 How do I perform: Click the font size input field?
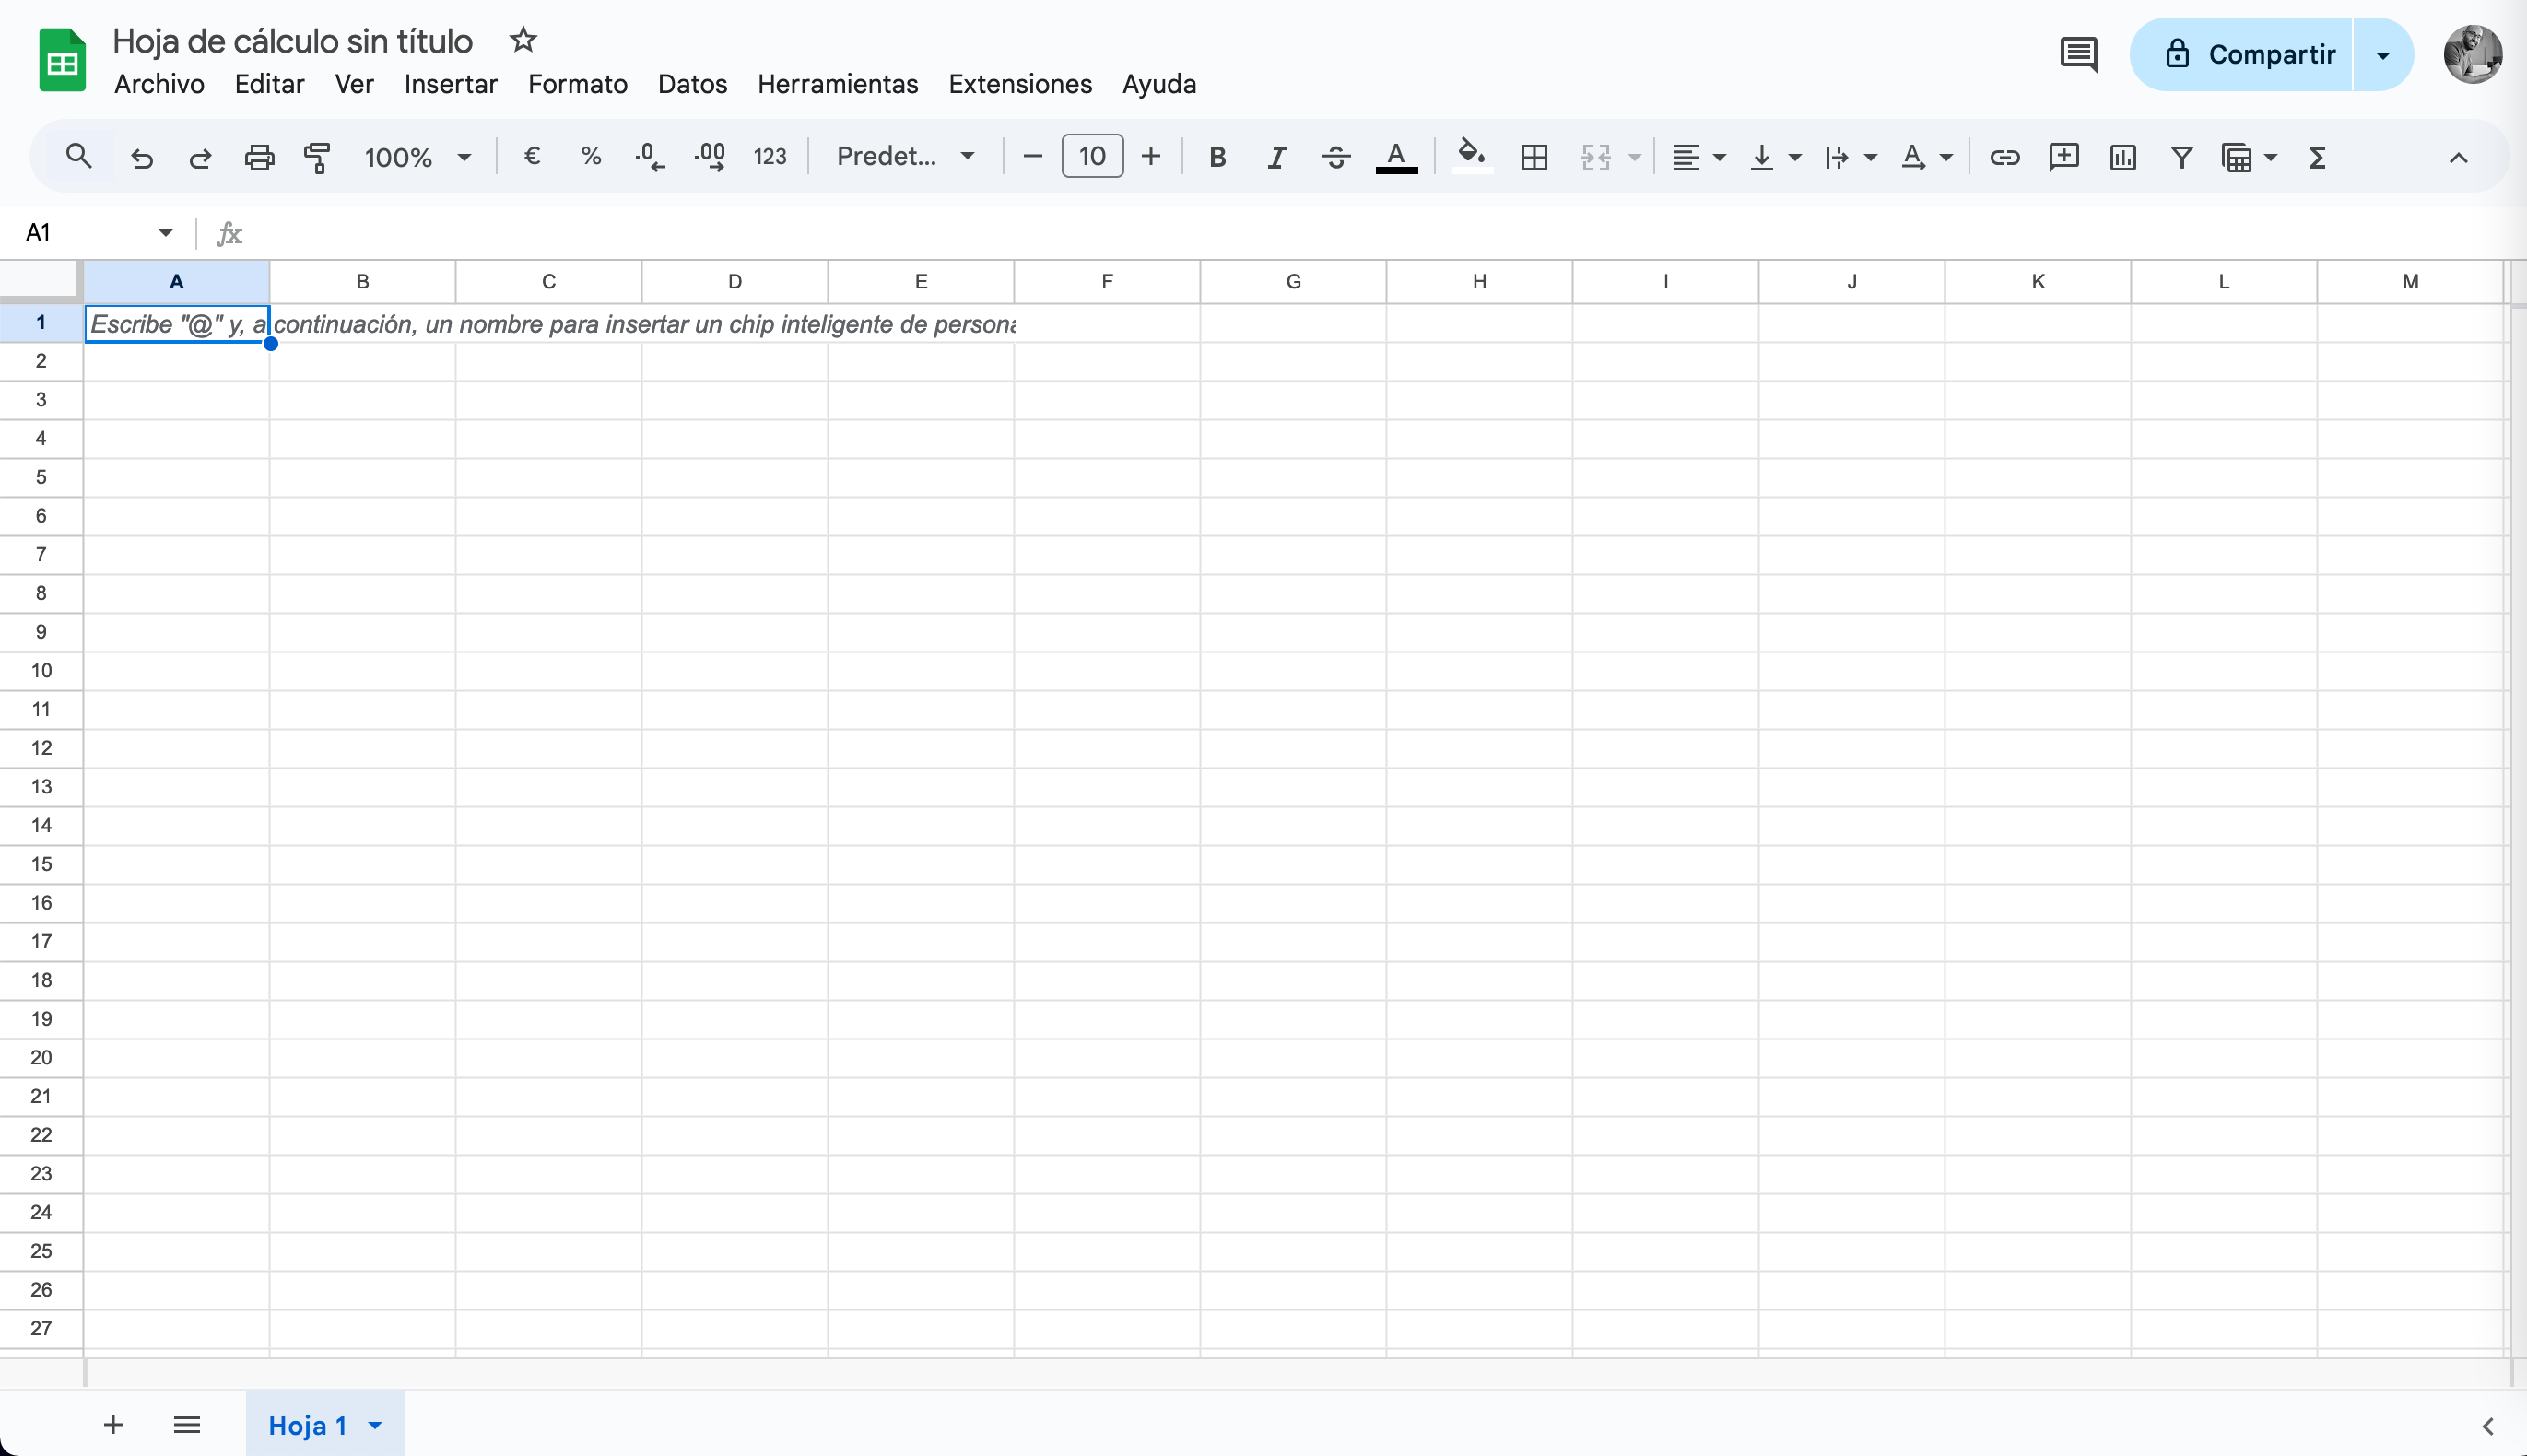(x=1091, y=157)
